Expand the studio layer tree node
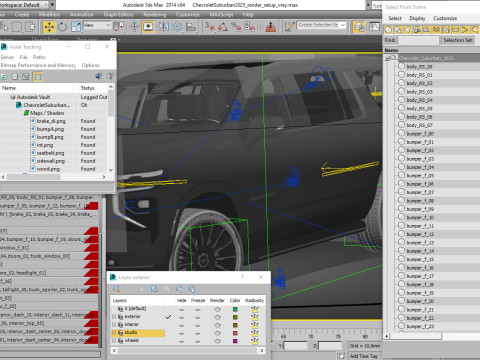This screenshot has width=480, height=360. tap(114, 333)
